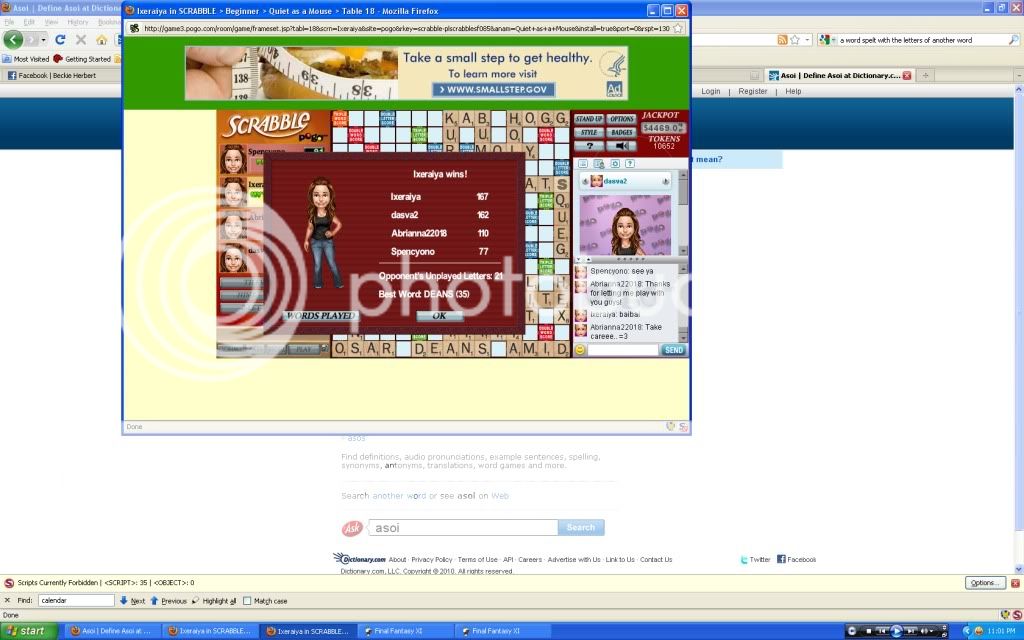Screen dimensions: 1024x640
Task: Click the chat settings gear icon
Action: pyautogui.click(x=615, y=163)
